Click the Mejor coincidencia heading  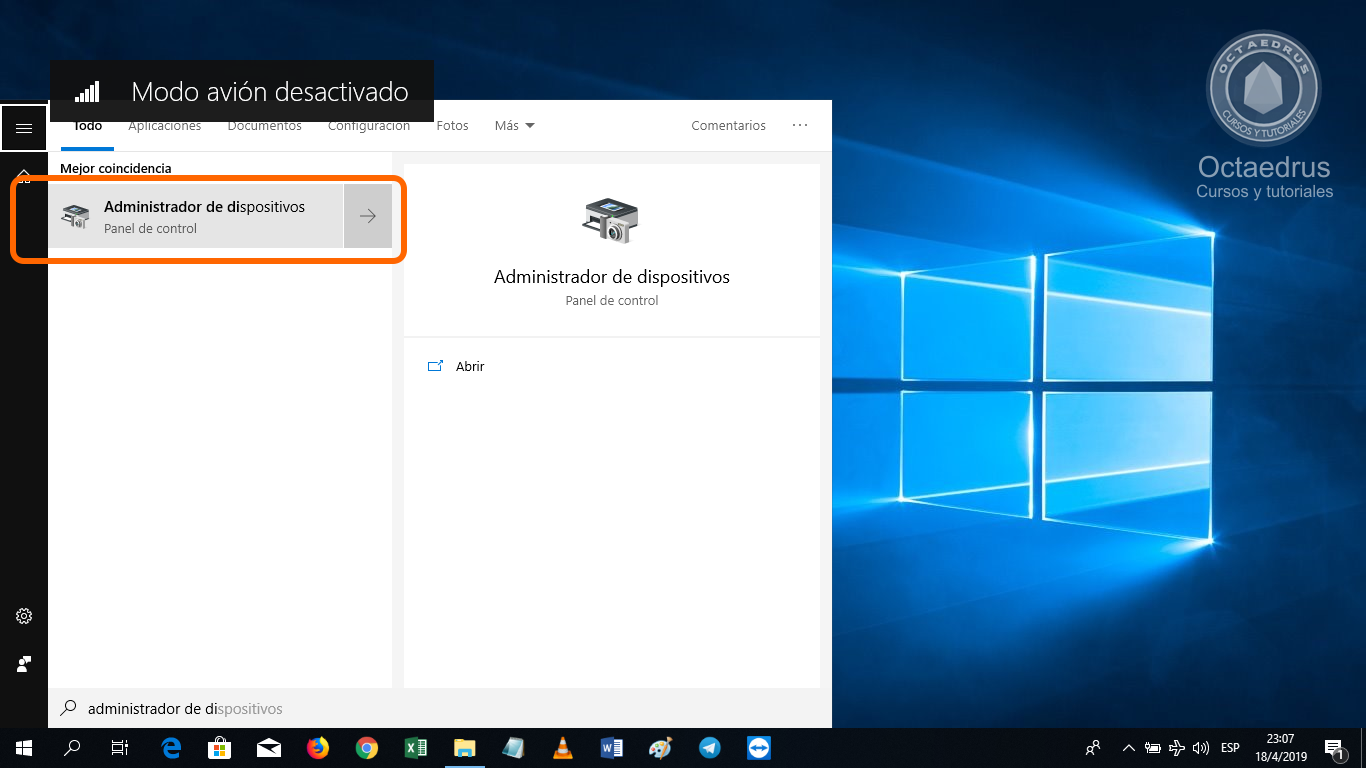[x=116, y=169]
